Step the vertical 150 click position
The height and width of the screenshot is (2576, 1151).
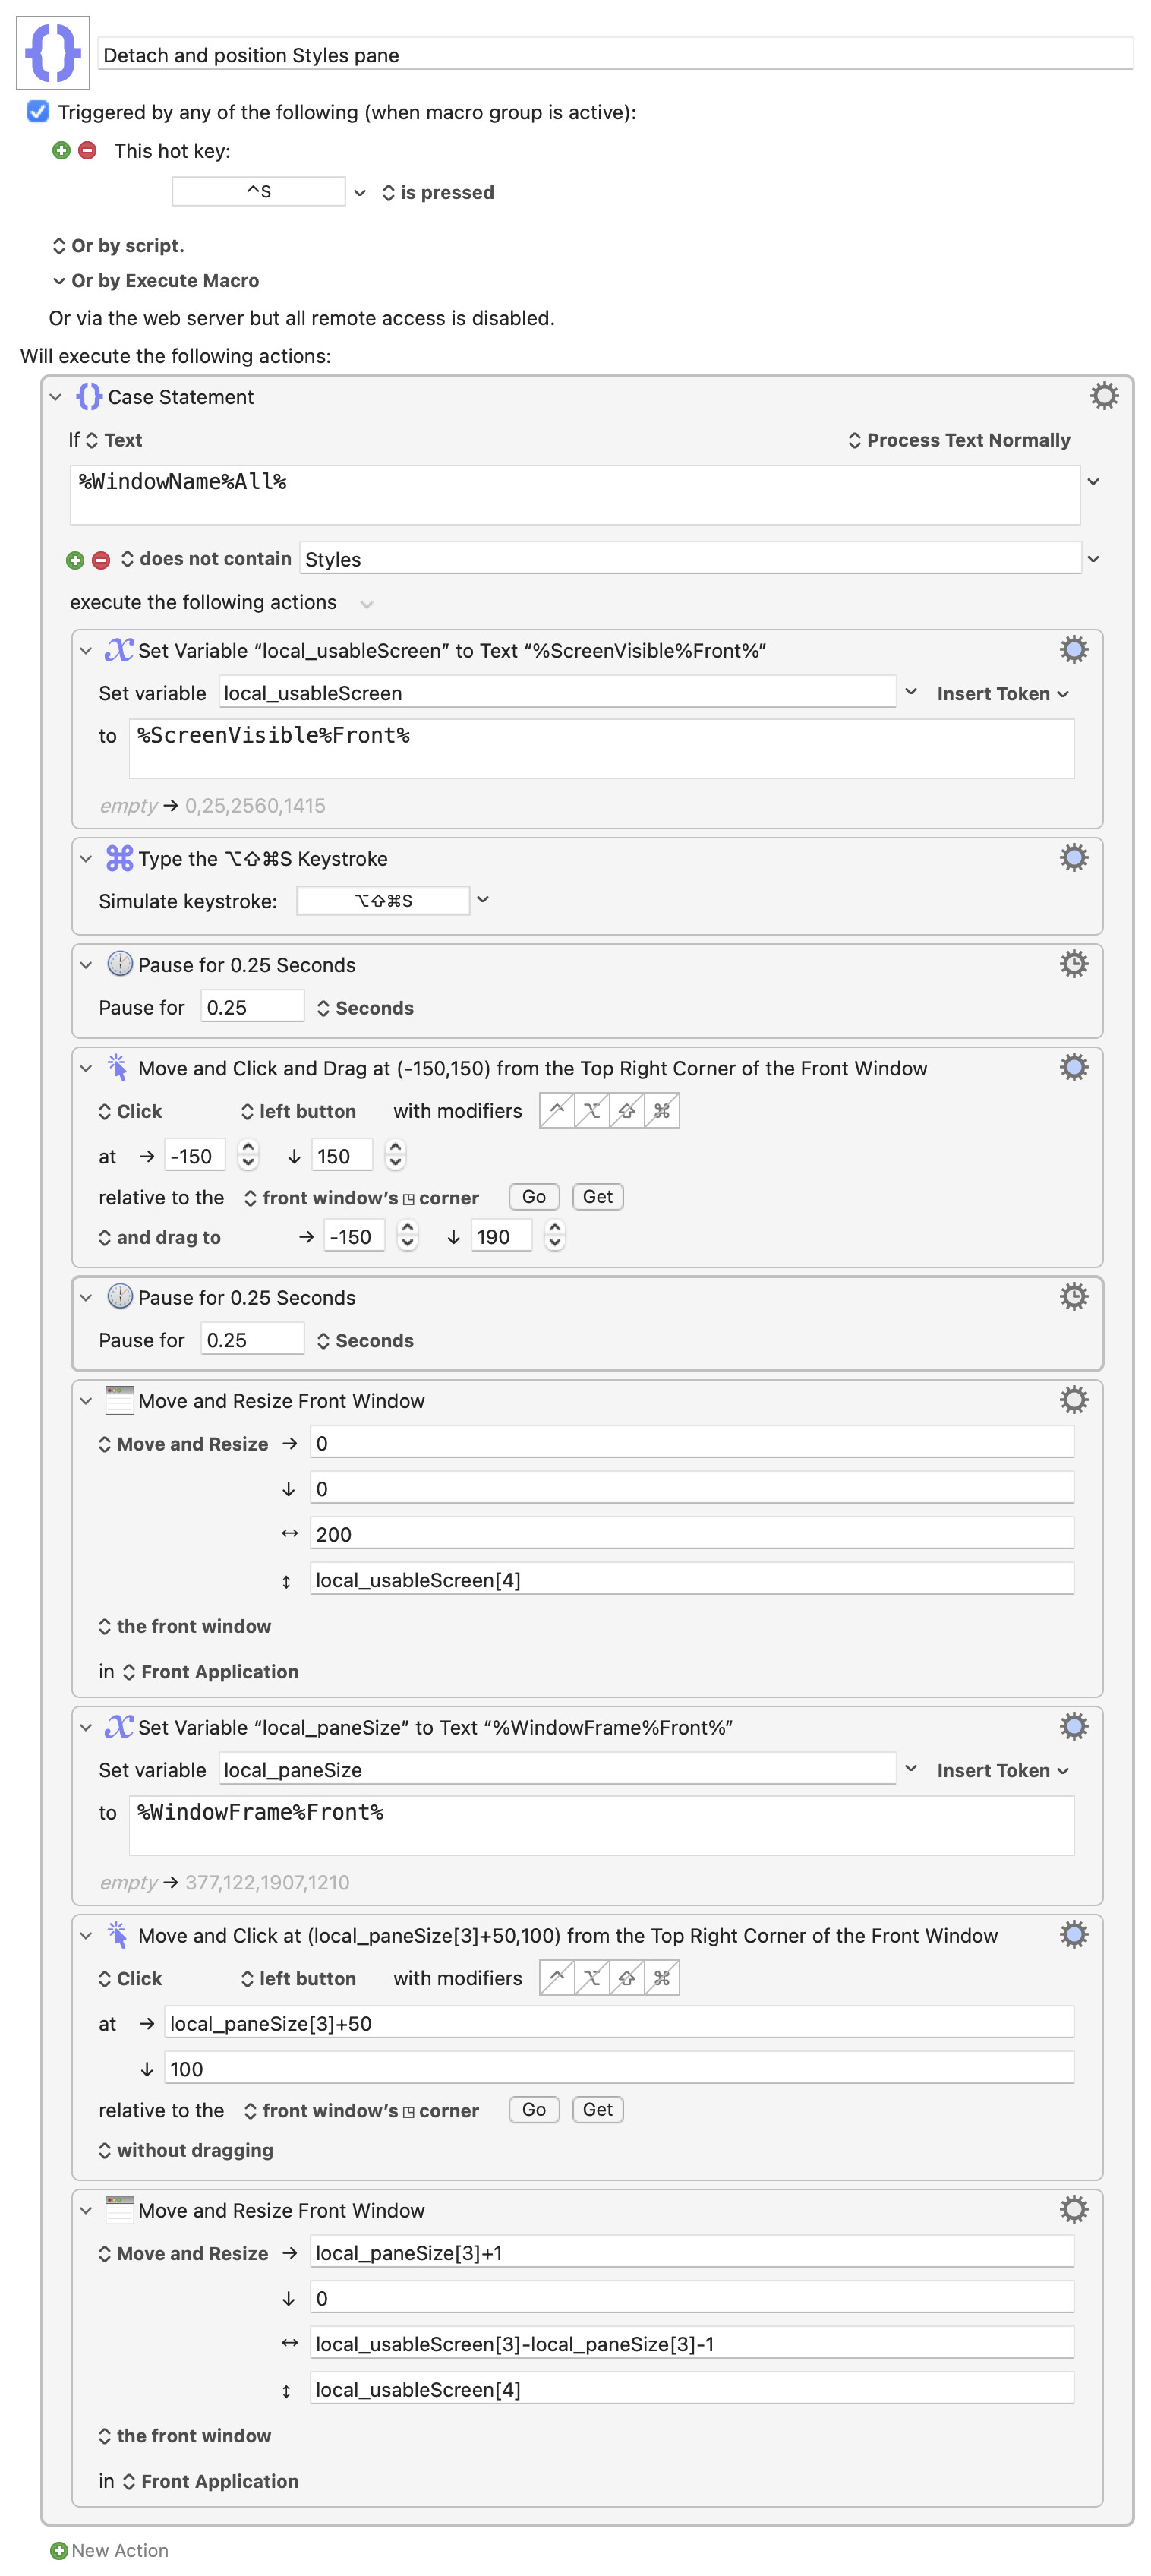pyautogui.click(x=396, y=1155)
